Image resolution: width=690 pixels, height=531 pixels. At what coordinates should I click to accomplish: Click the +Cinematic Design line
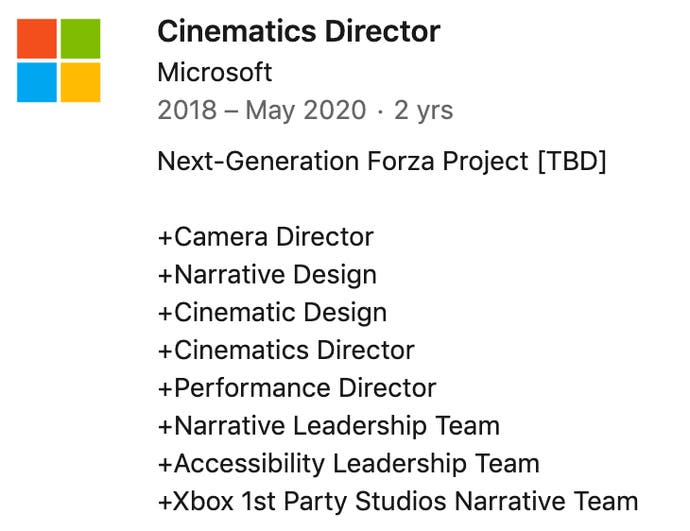tap(272, 312)
